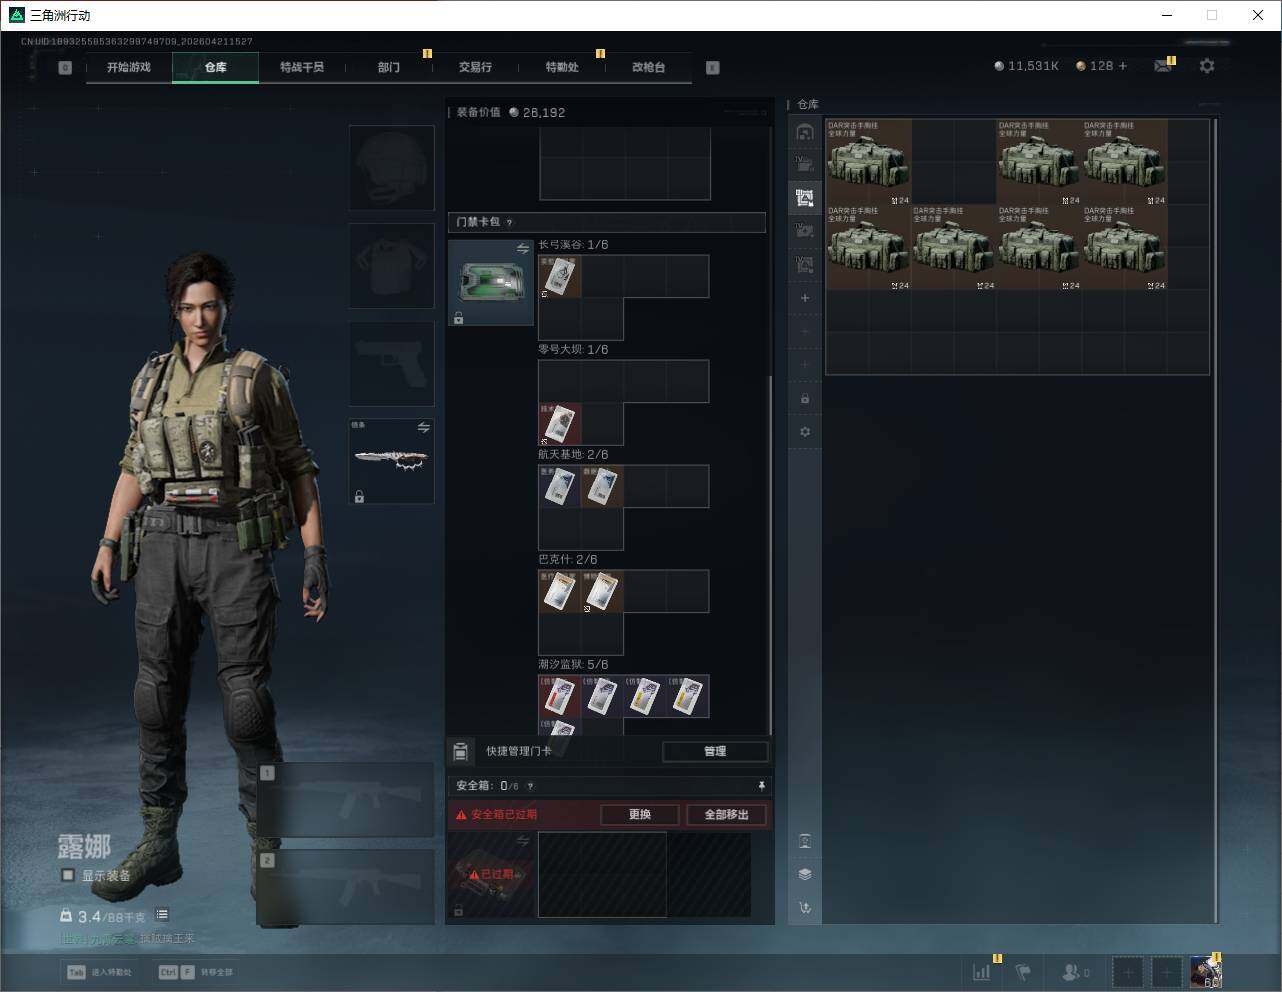Click the flag icon in bottom bar
This screenshot has width=1282, height=992.
1023,972
